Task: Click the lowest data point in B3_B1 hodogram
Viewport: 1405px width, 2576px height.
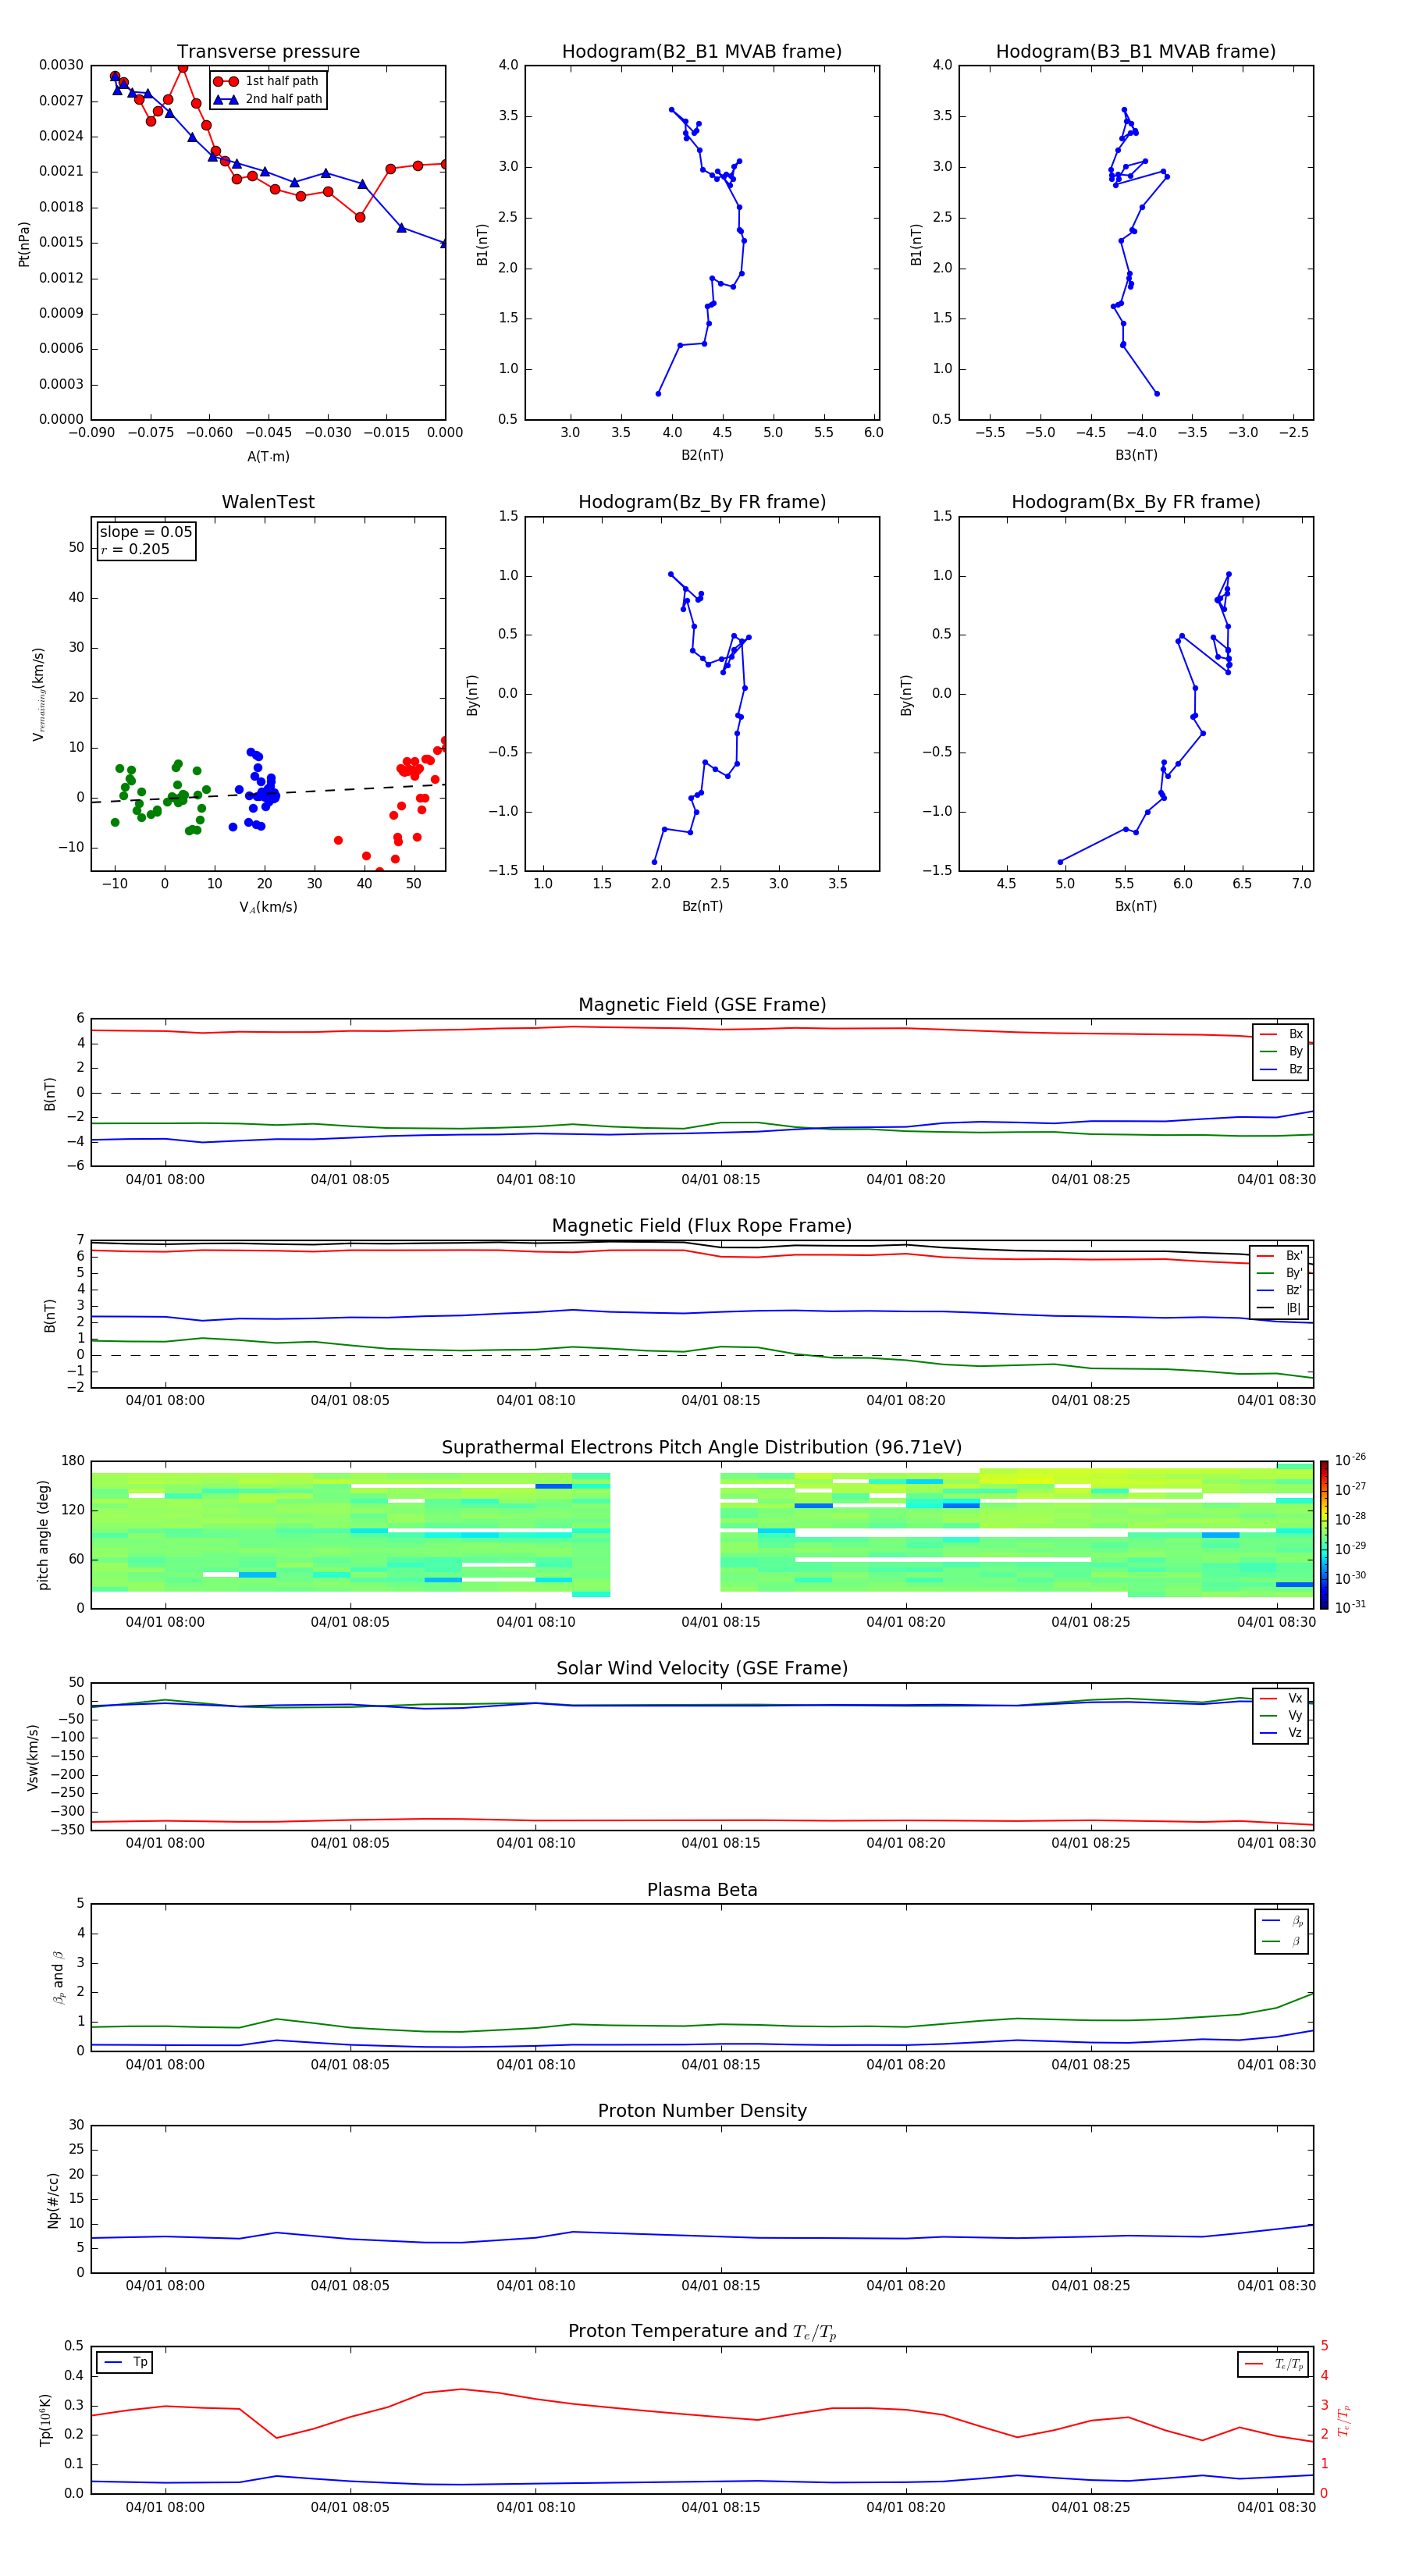Action: click(1157, 394)
